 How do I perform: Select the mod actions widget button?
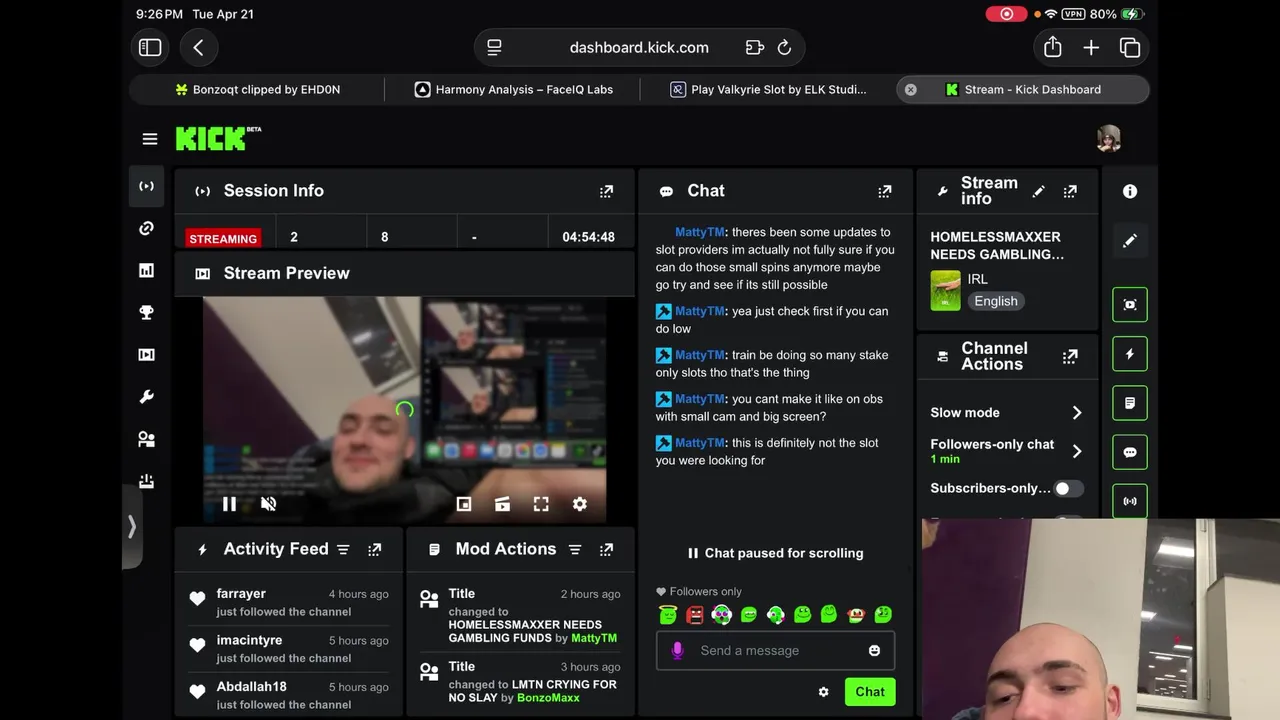tap(1130, 403)
